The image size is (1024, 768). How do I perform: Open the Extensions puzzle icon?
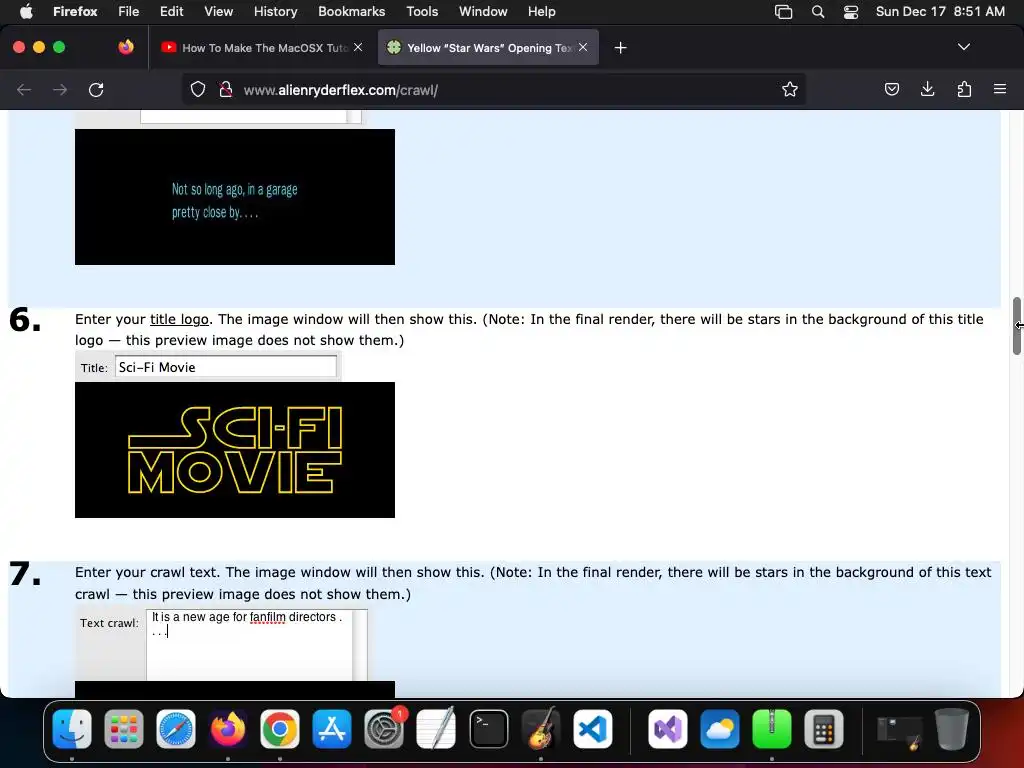pos(964,89)
